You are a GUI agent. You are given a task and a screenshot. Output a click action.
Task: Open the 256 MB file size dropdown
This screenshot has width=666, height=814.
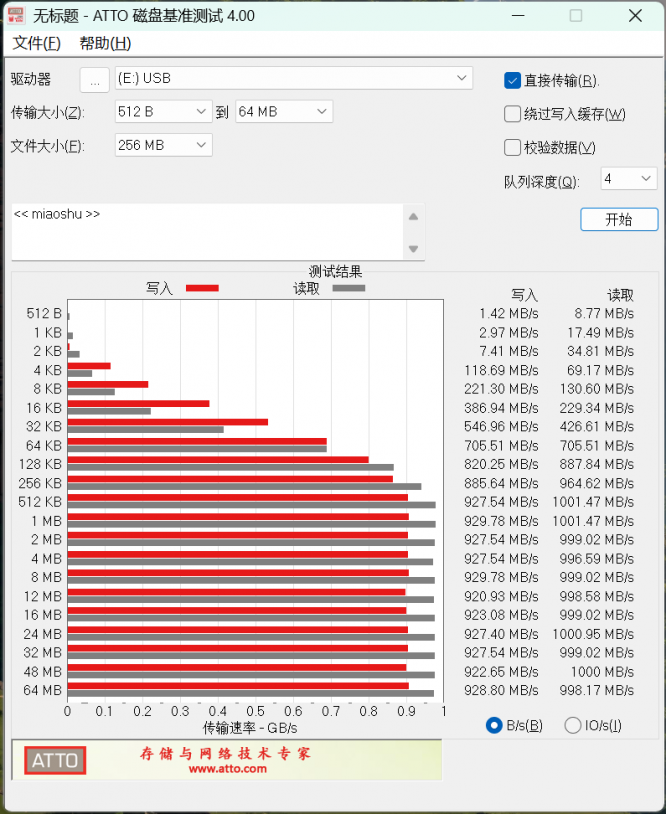pyautogui.click(x=164, y=145)
